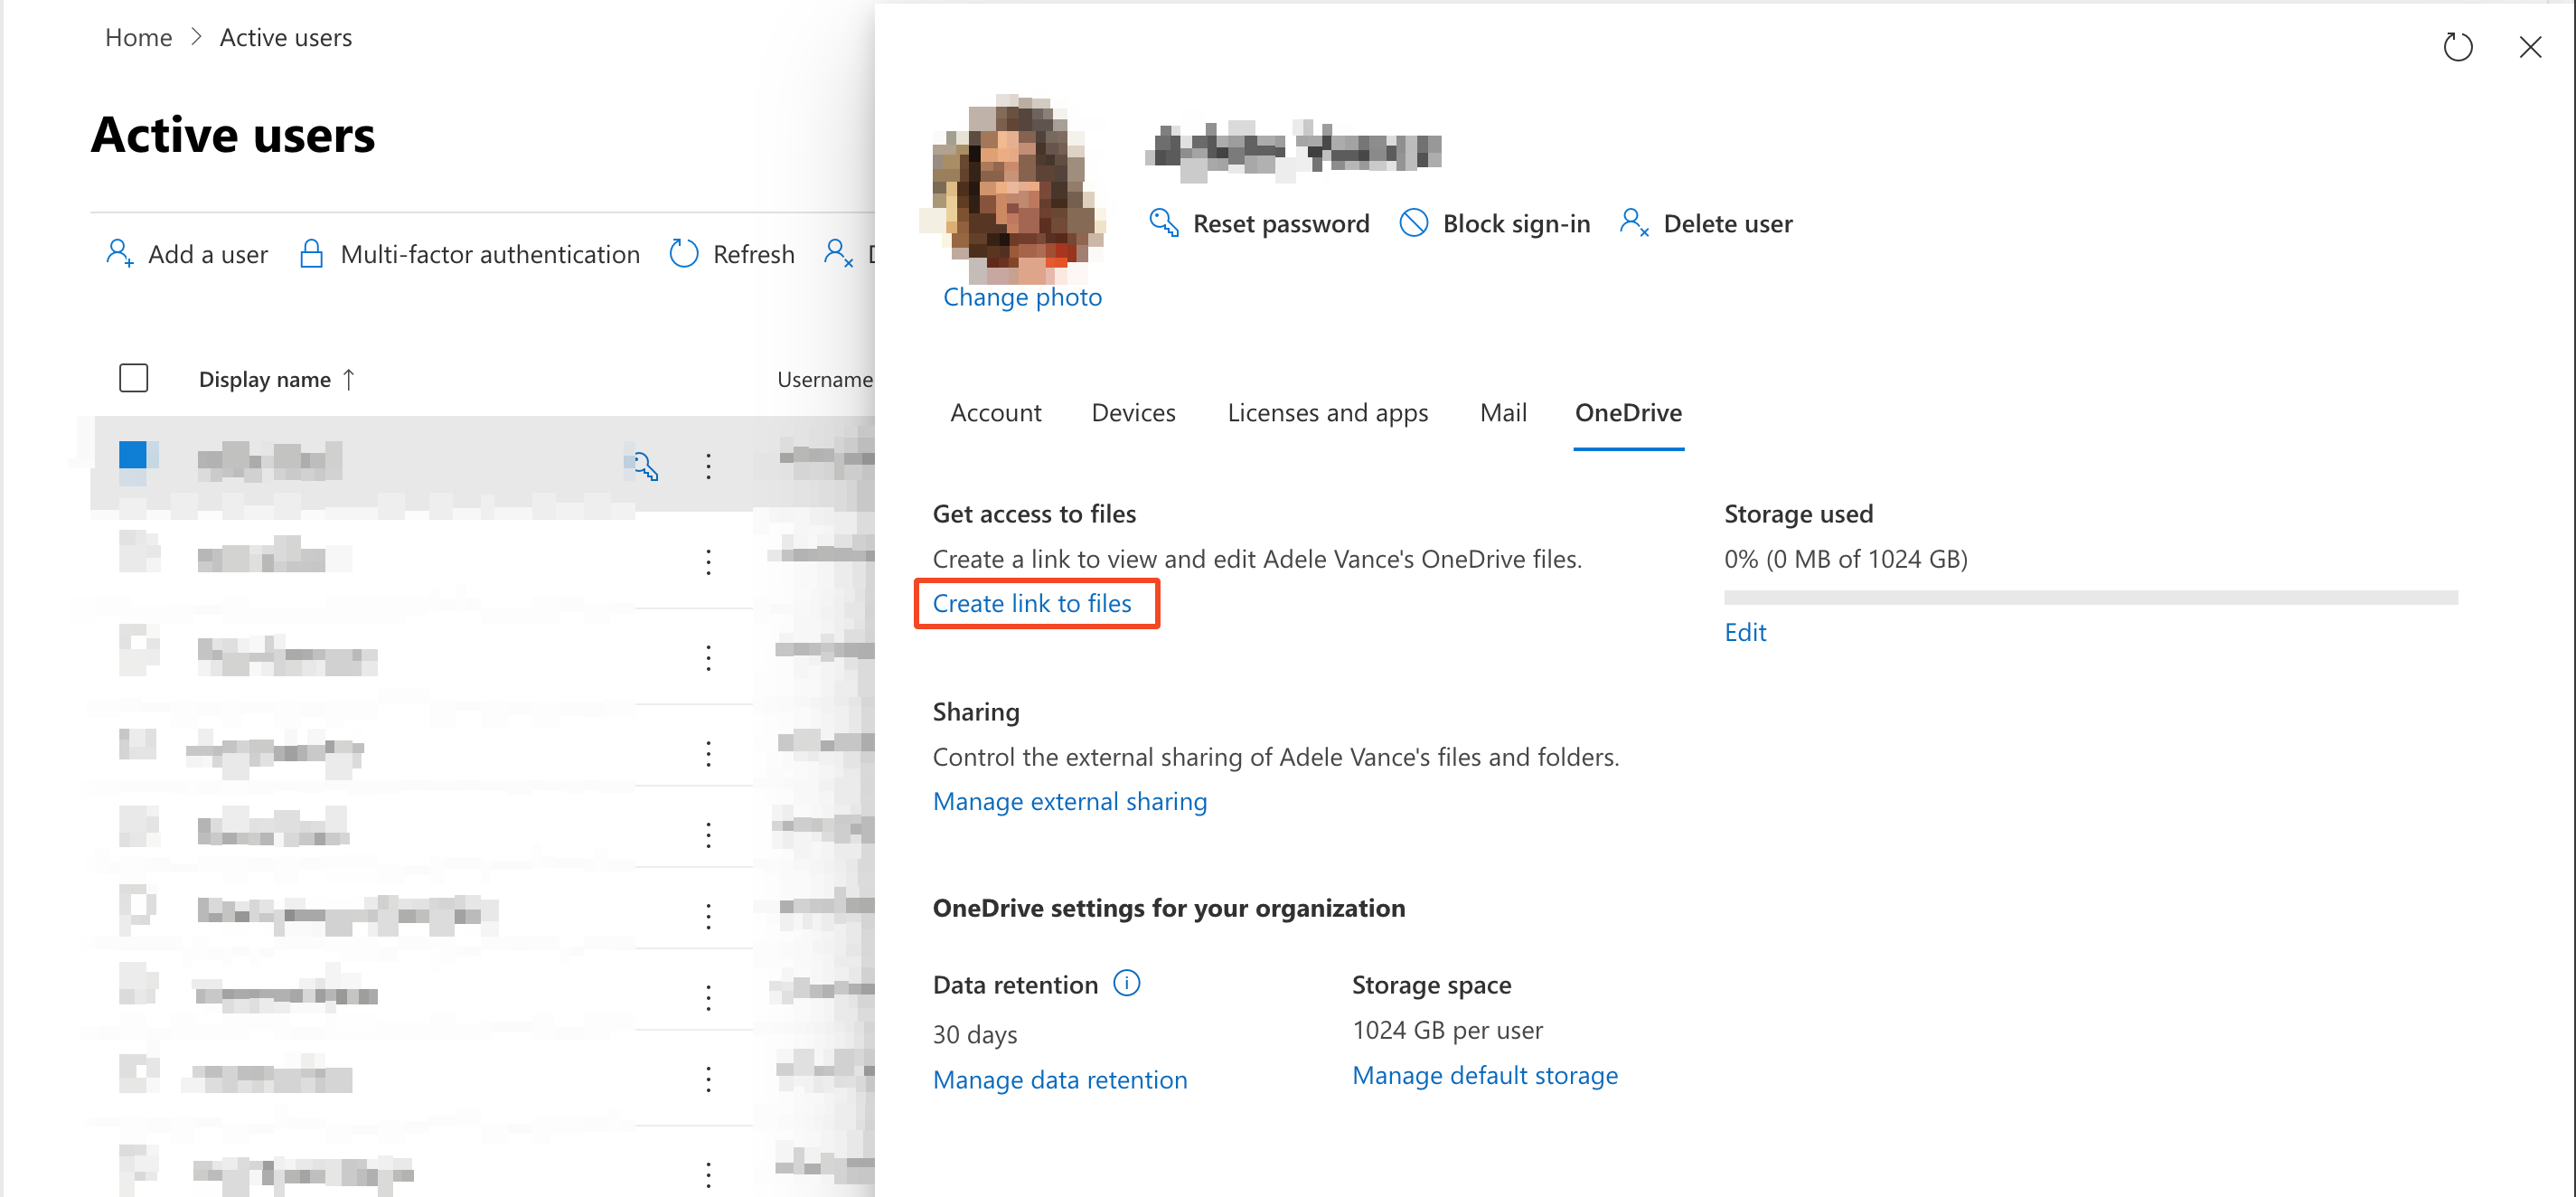
Task: Click Manage default storage link
Action: coord(1484,1075)
